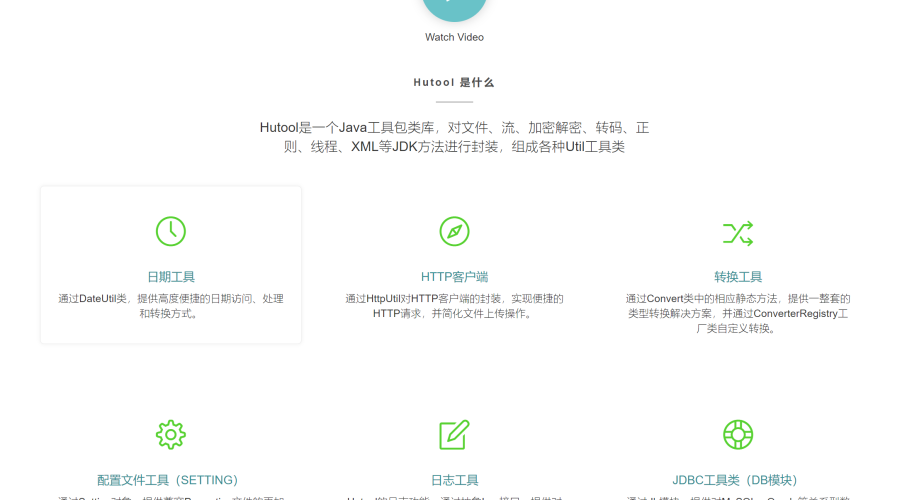
Task: Click the HttpUtil description paragraph
Action: coord(454,306)
